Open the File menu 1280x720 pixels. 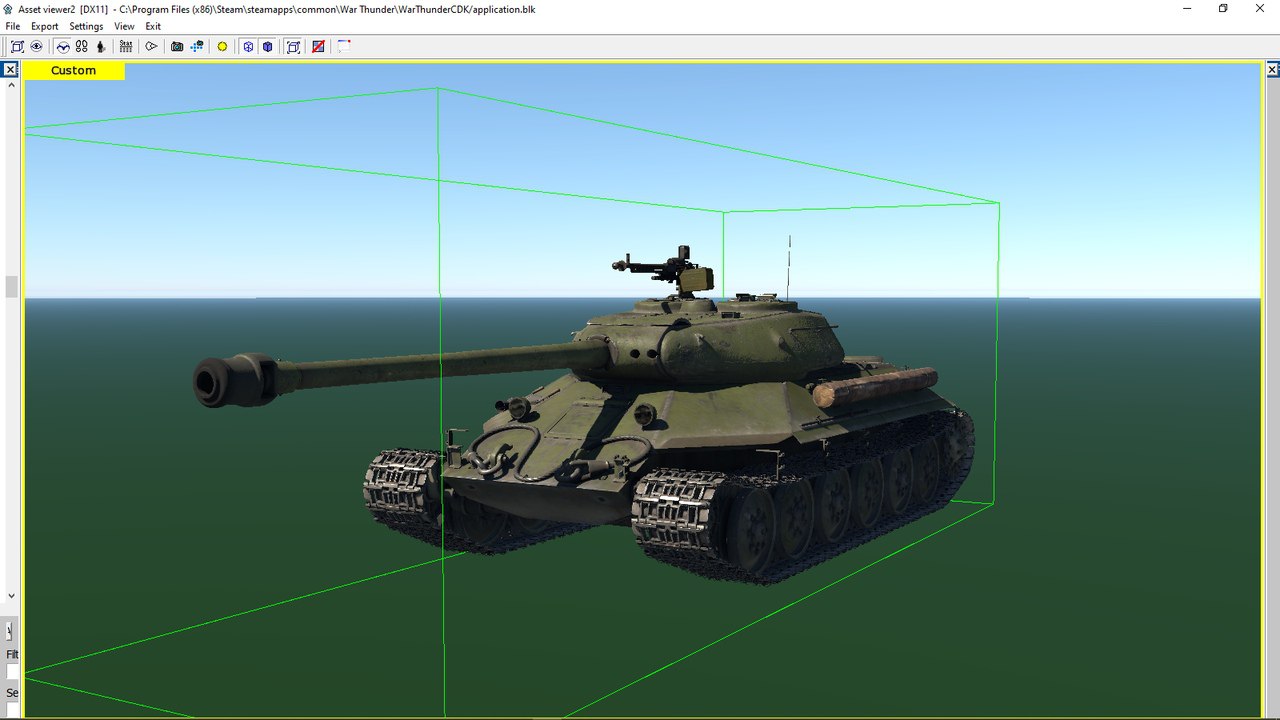coord(13,26)
